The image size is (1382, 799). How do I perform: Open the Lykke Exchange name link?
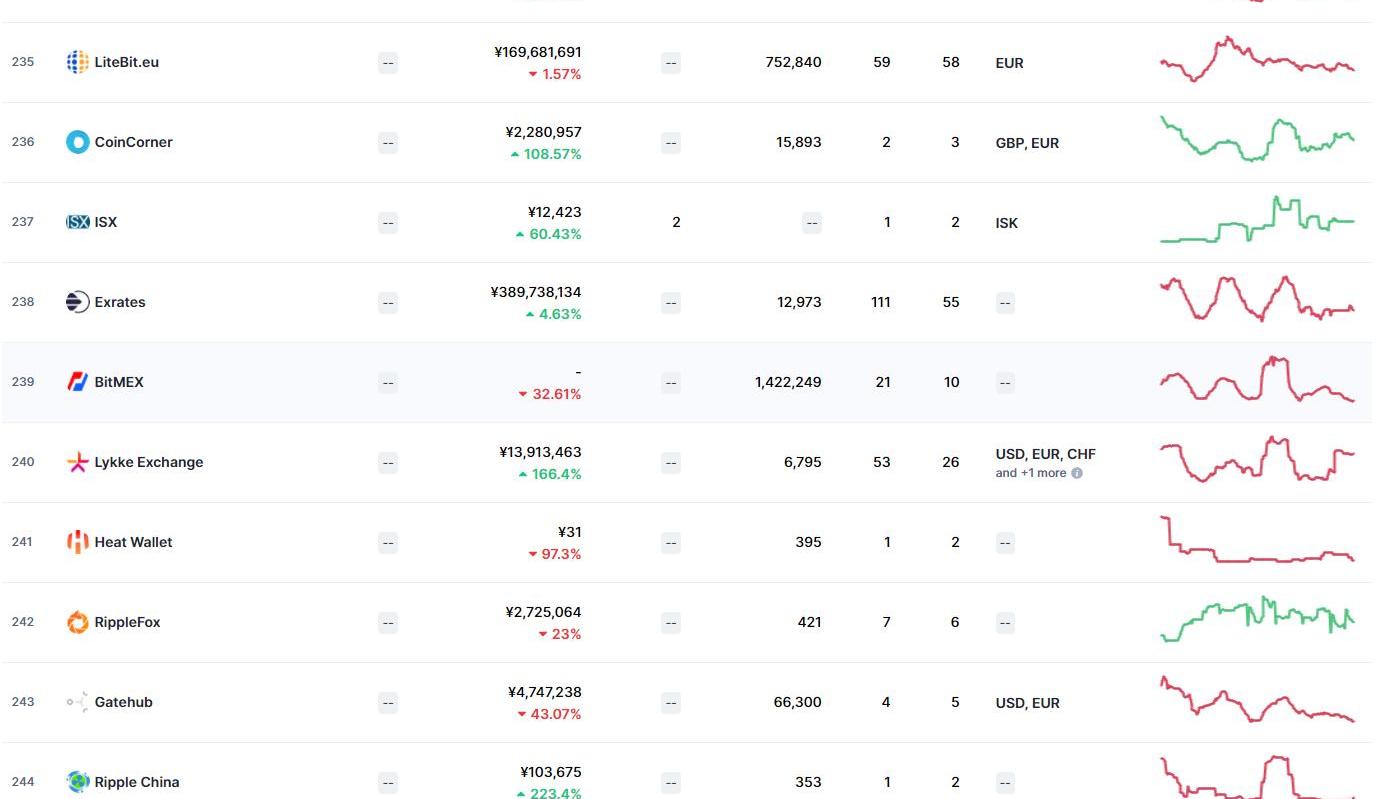point(148,462)
